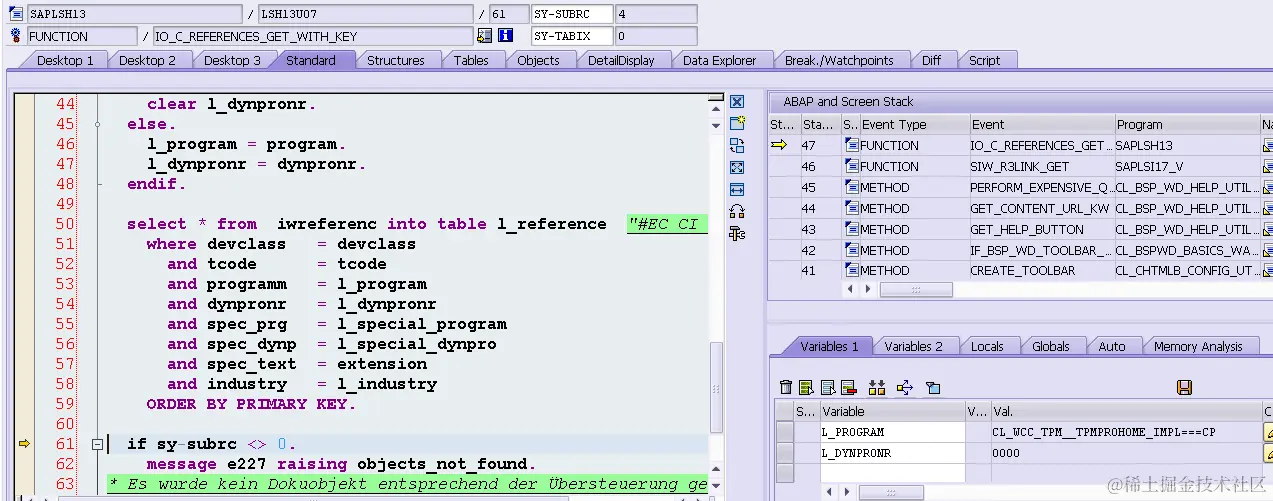Click the first green list icon after trash
Viewport: 1273px width, 501px height.
806,387
